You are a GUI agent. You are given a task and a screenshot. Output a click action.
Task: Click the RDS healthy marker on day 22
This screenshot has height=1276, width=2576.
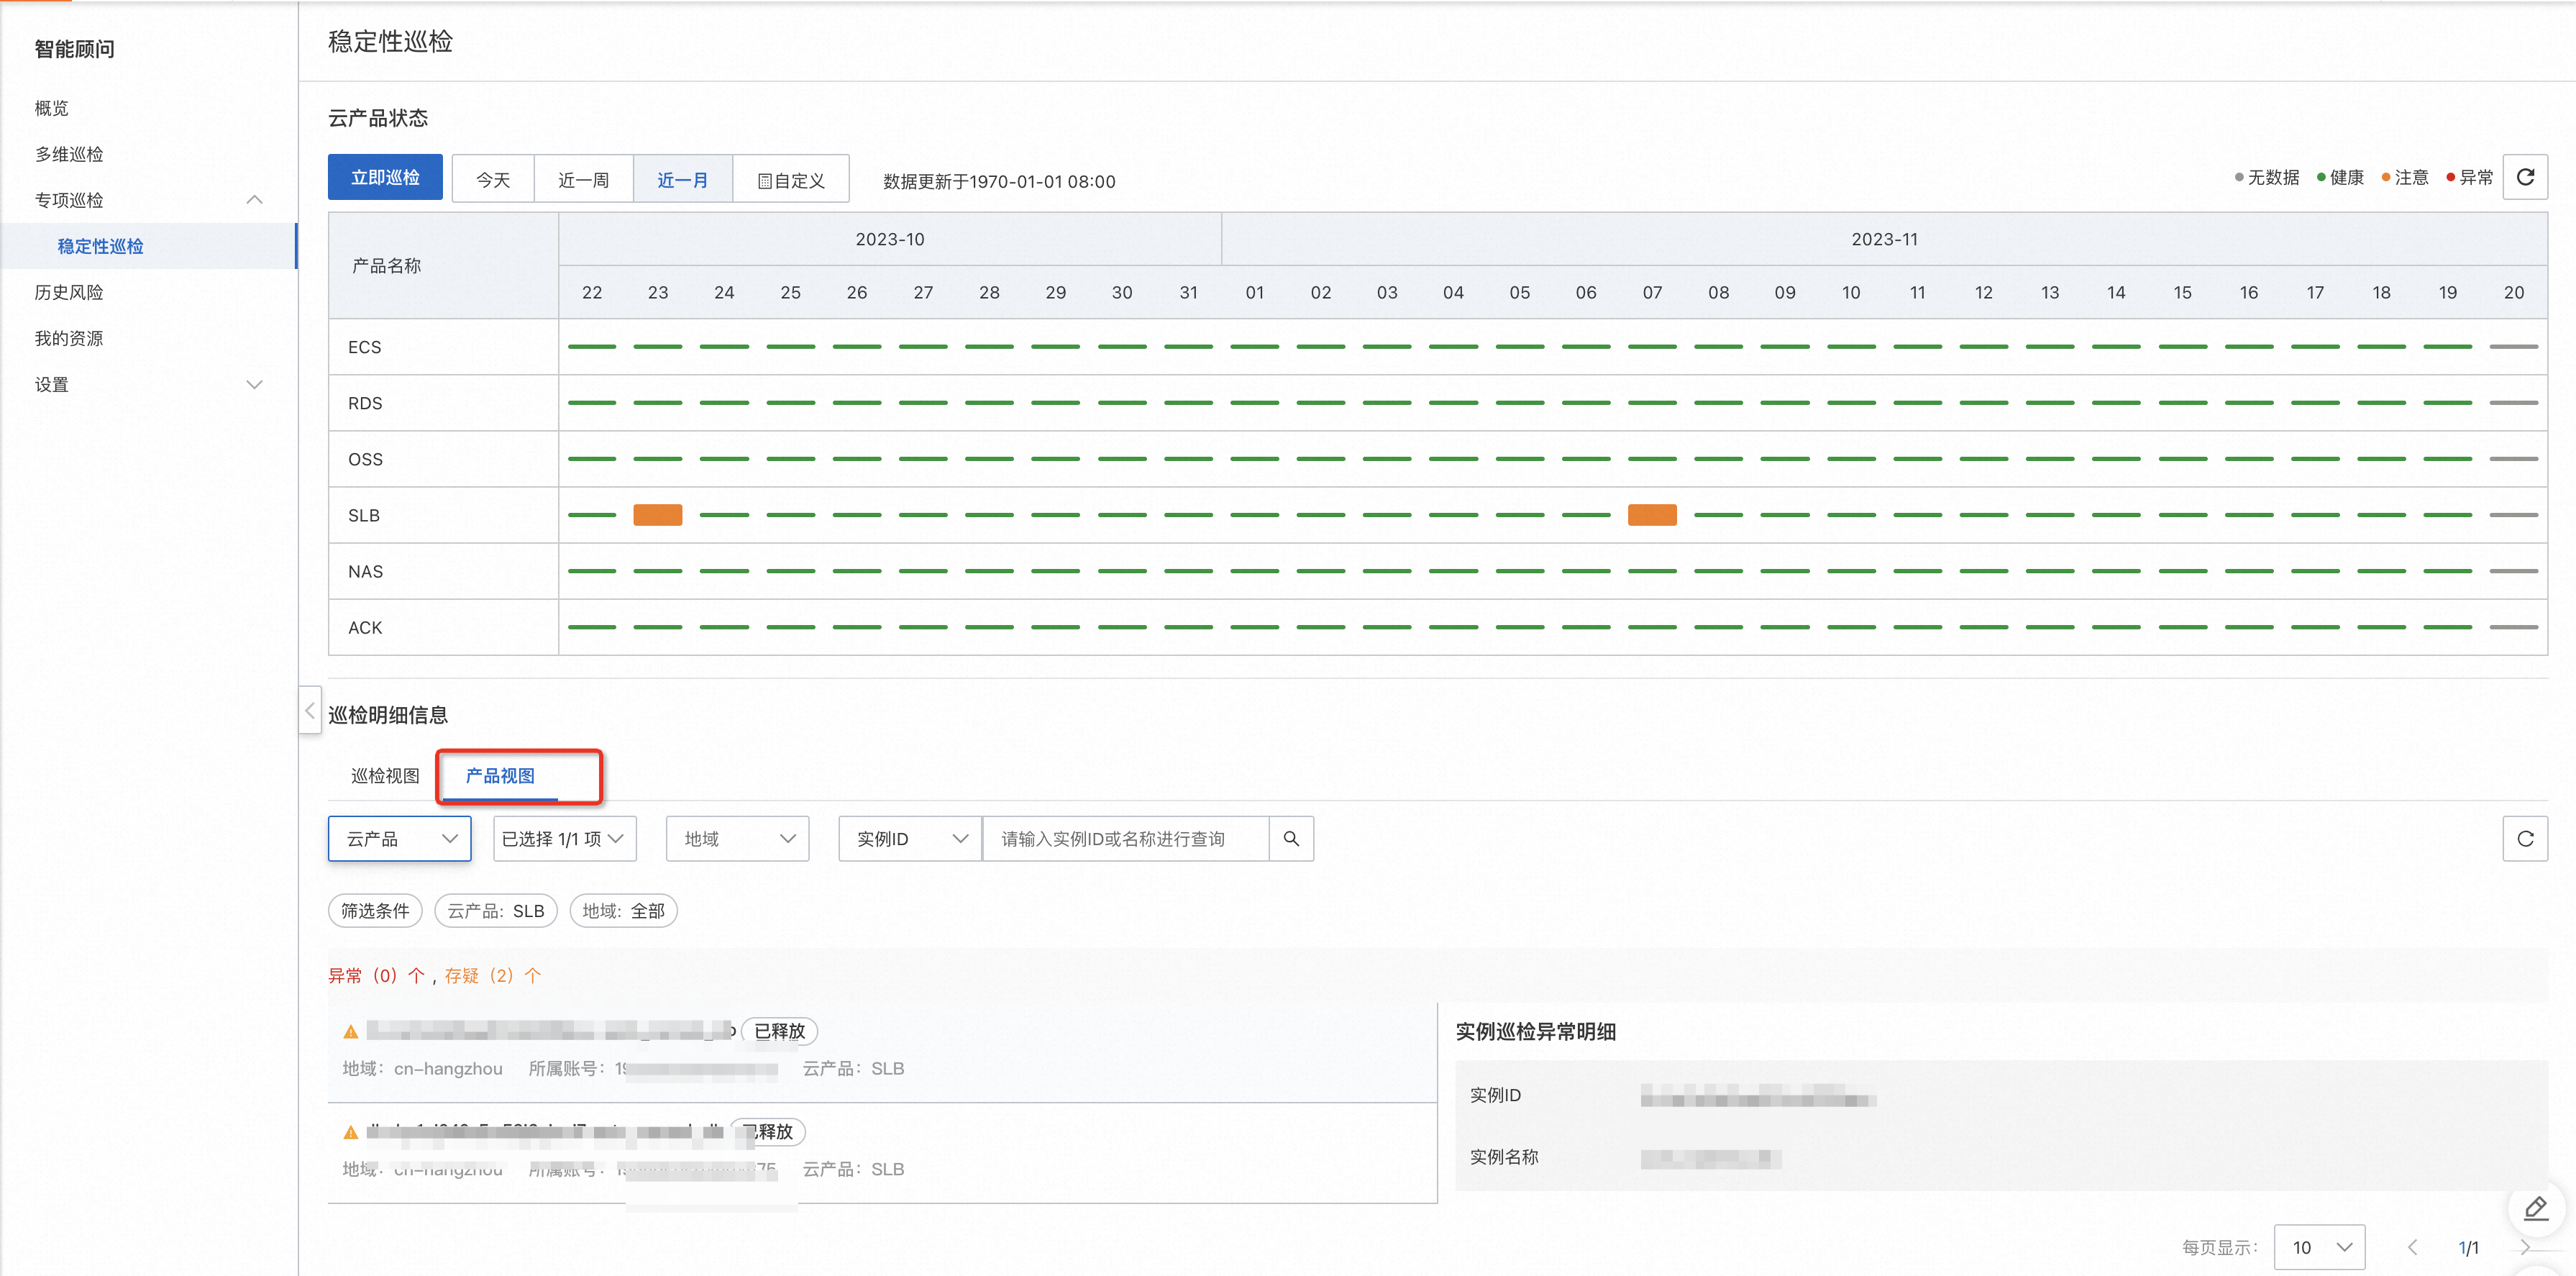(x=592, y=402)
